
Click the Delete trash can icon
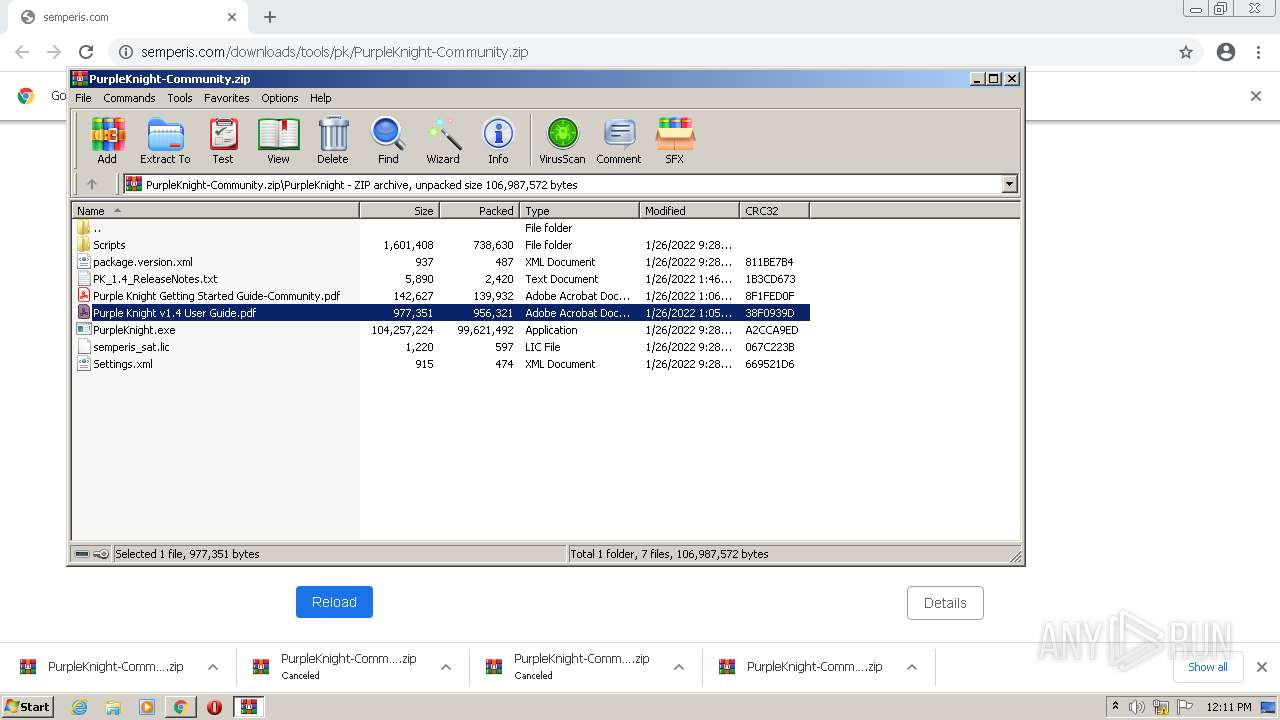[333, 140]
